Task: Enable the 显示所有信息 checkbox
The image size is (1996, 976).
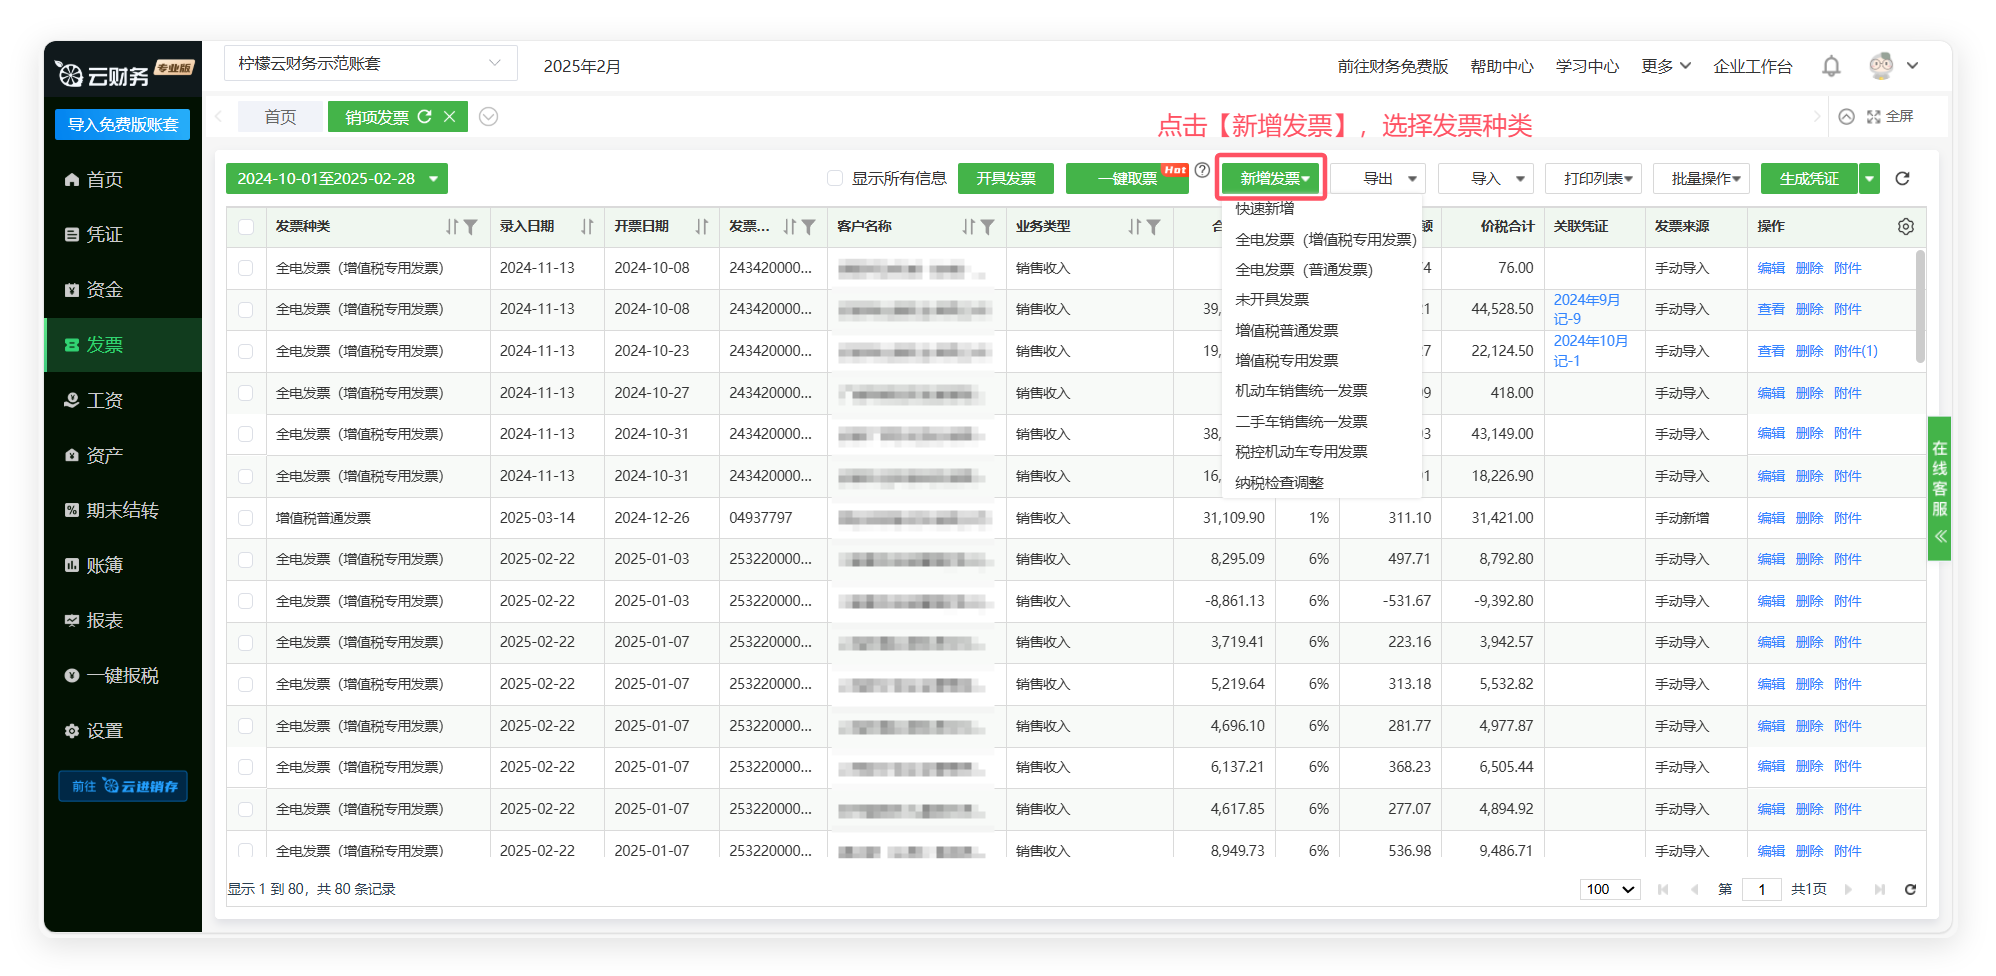Action: 835,179
